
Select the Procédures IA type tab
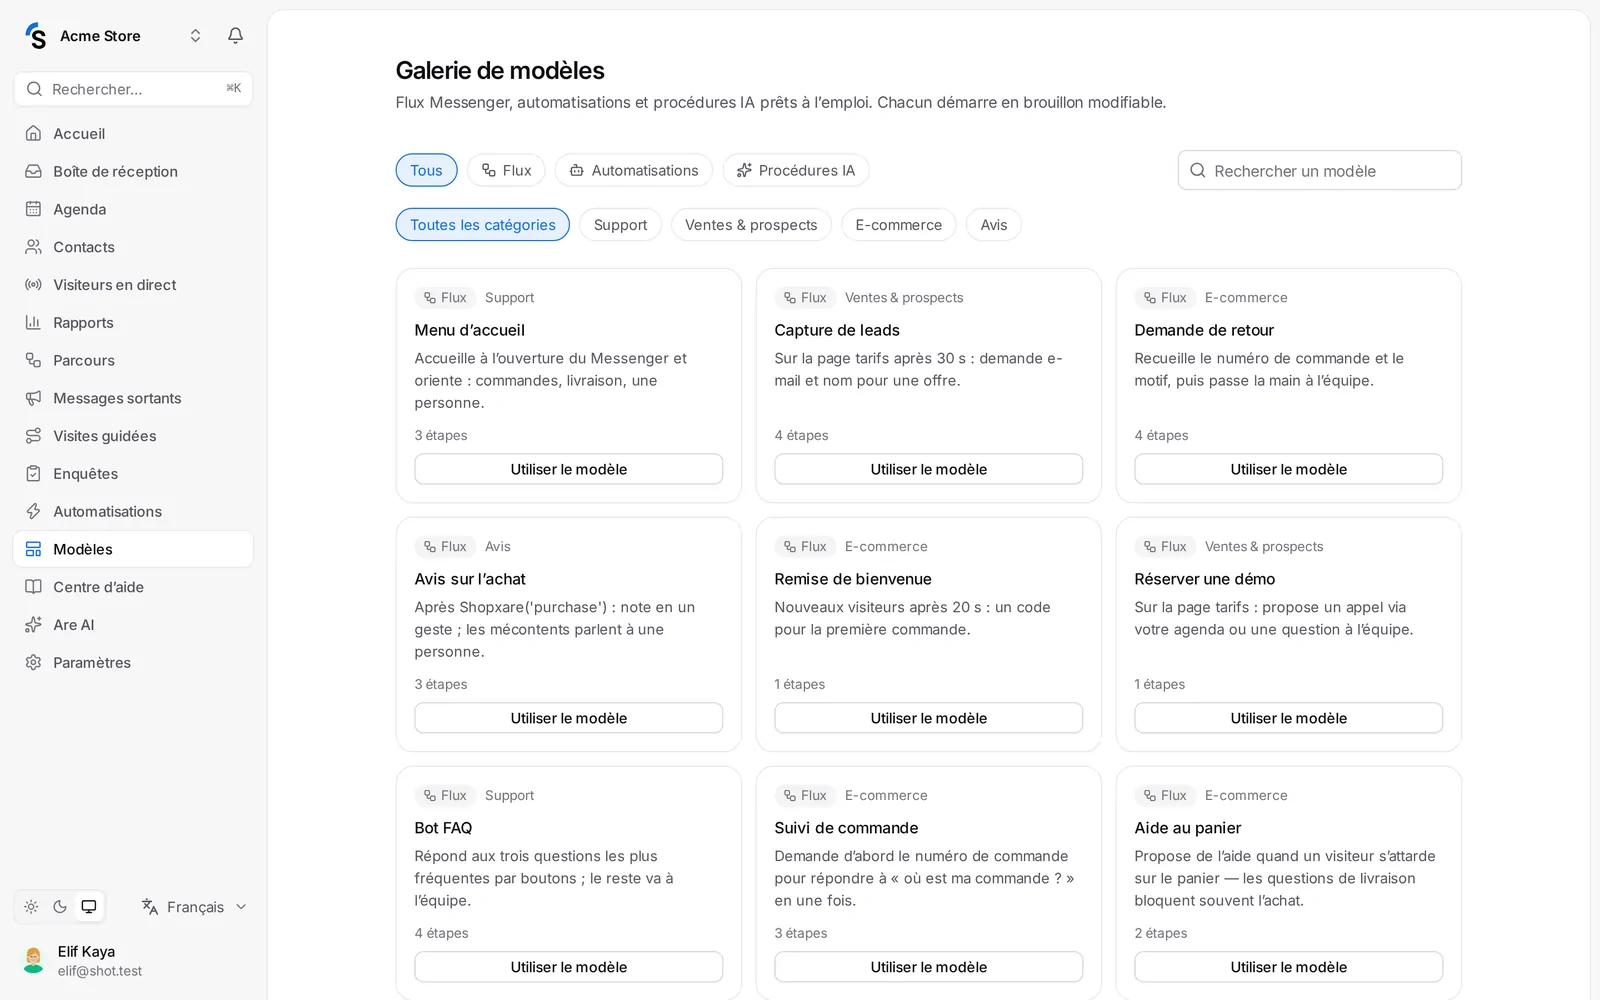[796, 170]
